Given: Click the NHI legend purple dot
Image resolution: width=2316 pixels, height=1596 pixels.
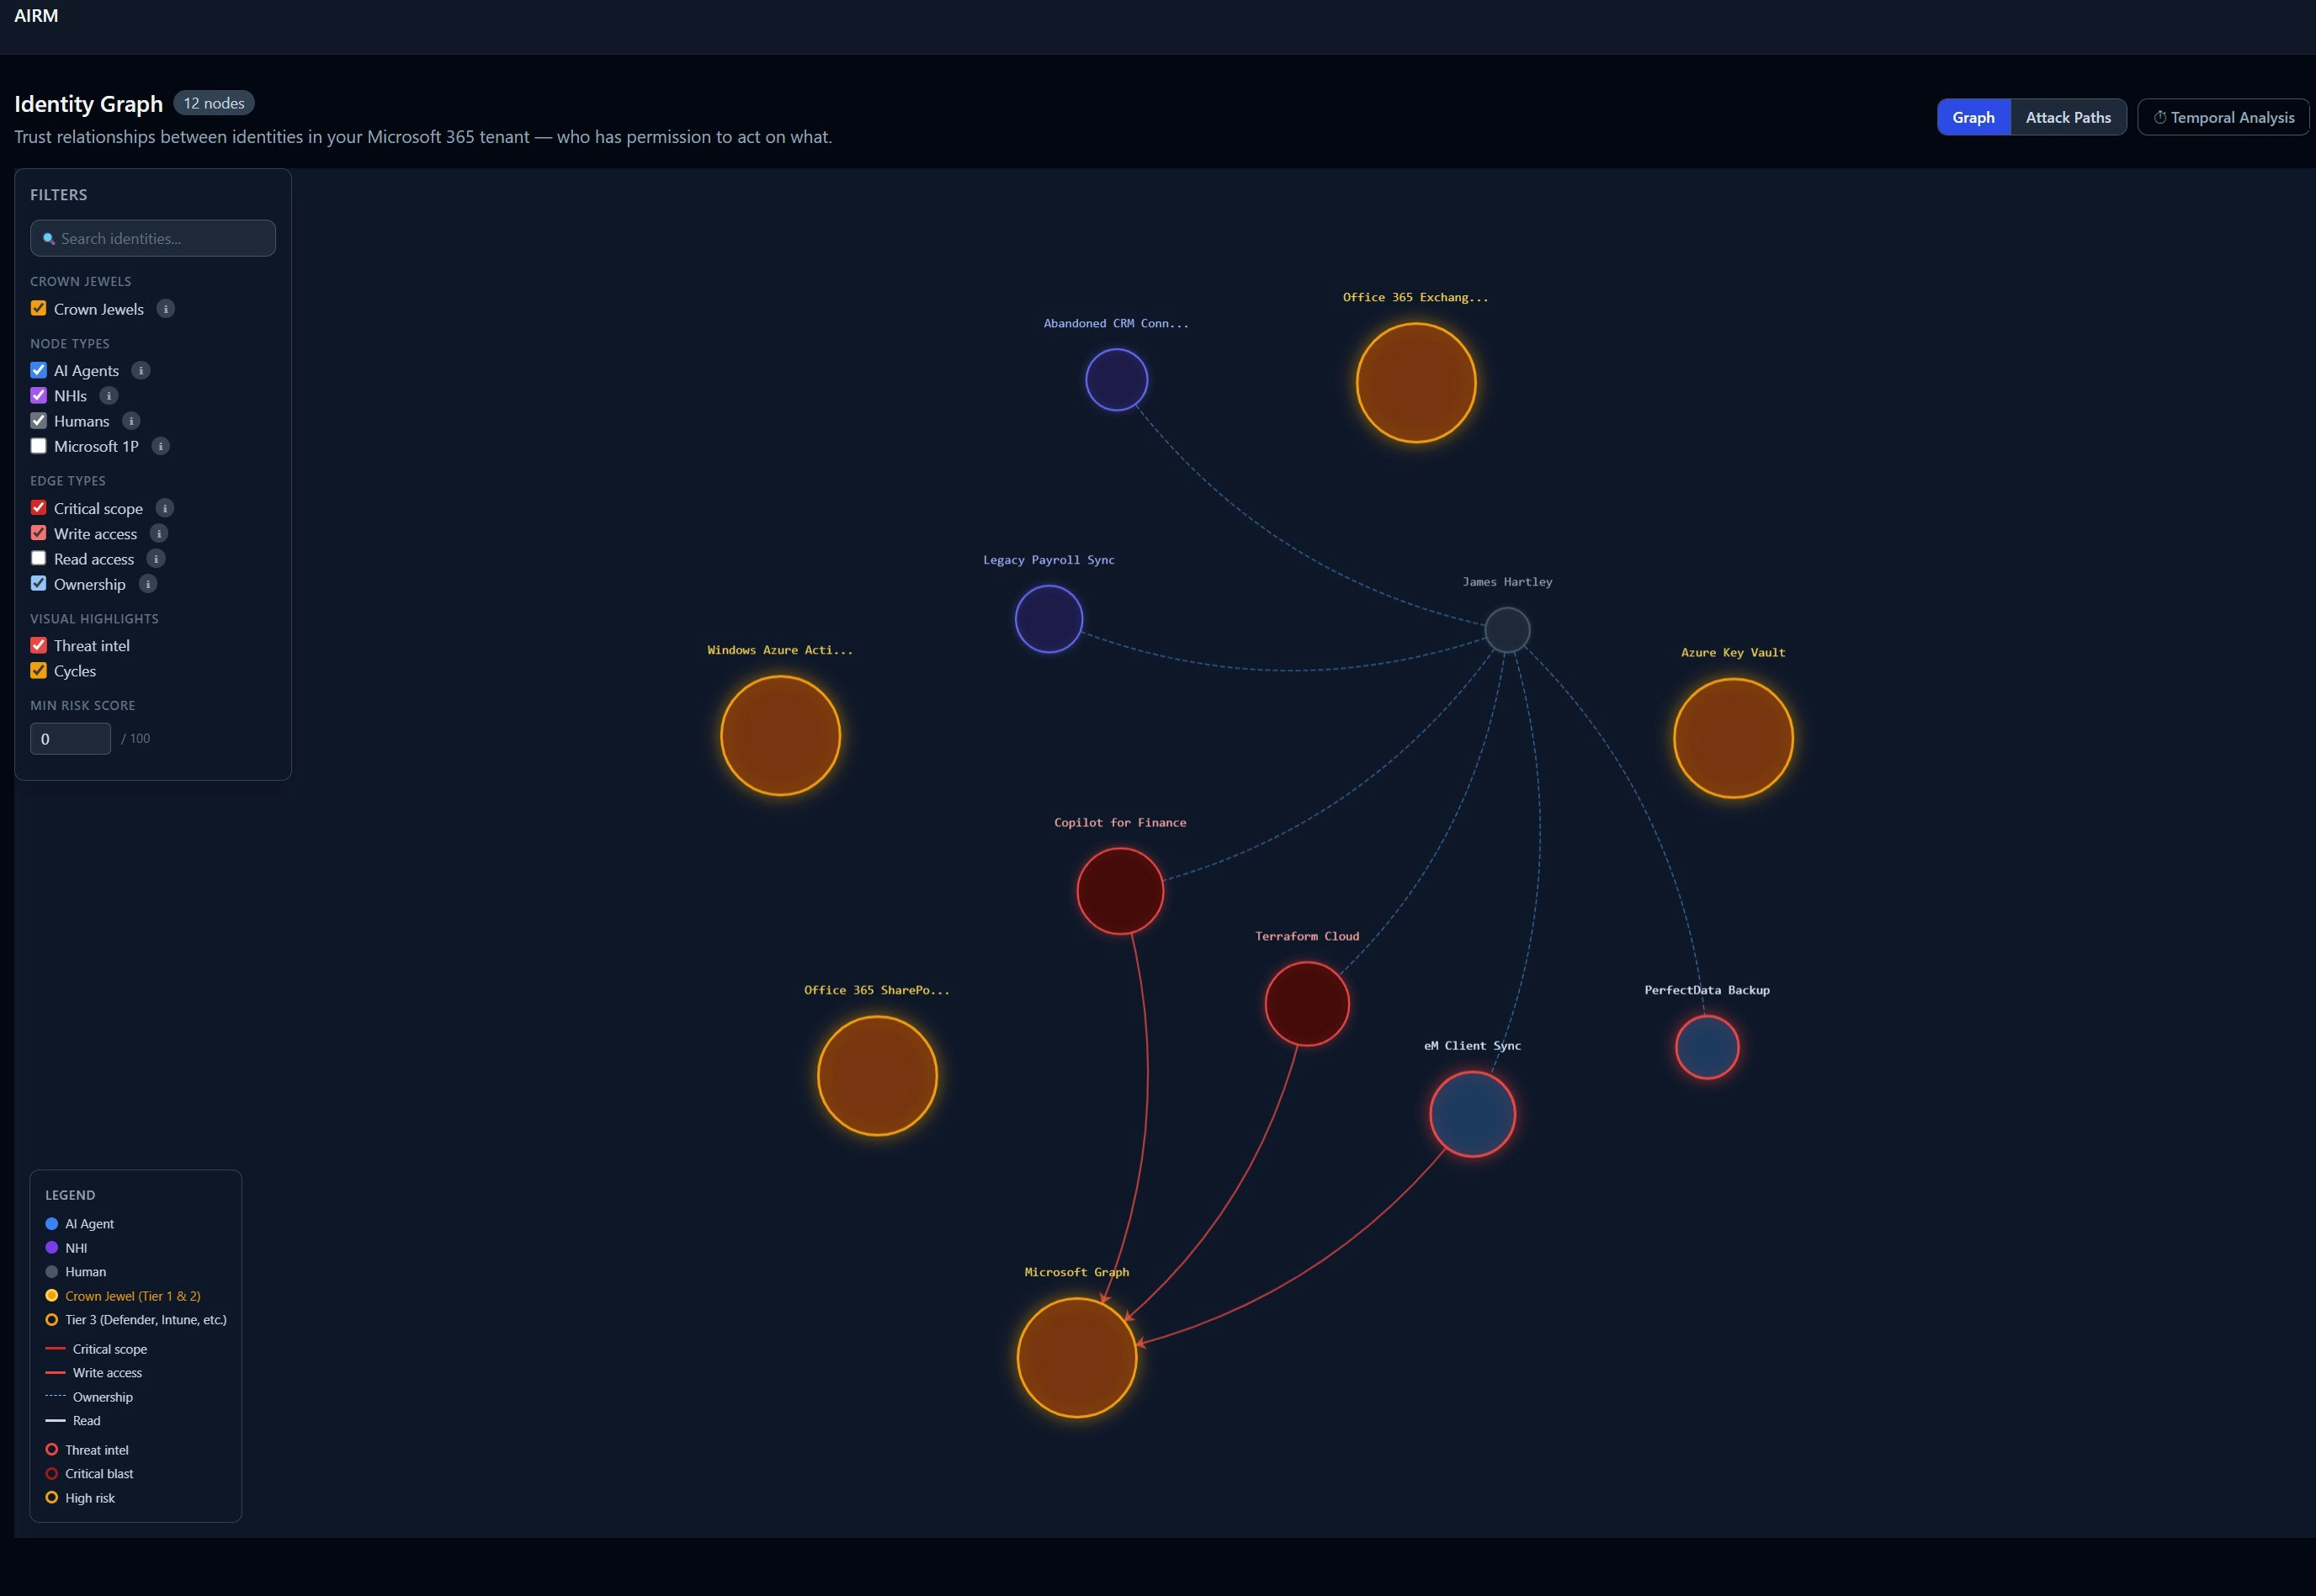Looking at the screenshot, I should 52,1248.
